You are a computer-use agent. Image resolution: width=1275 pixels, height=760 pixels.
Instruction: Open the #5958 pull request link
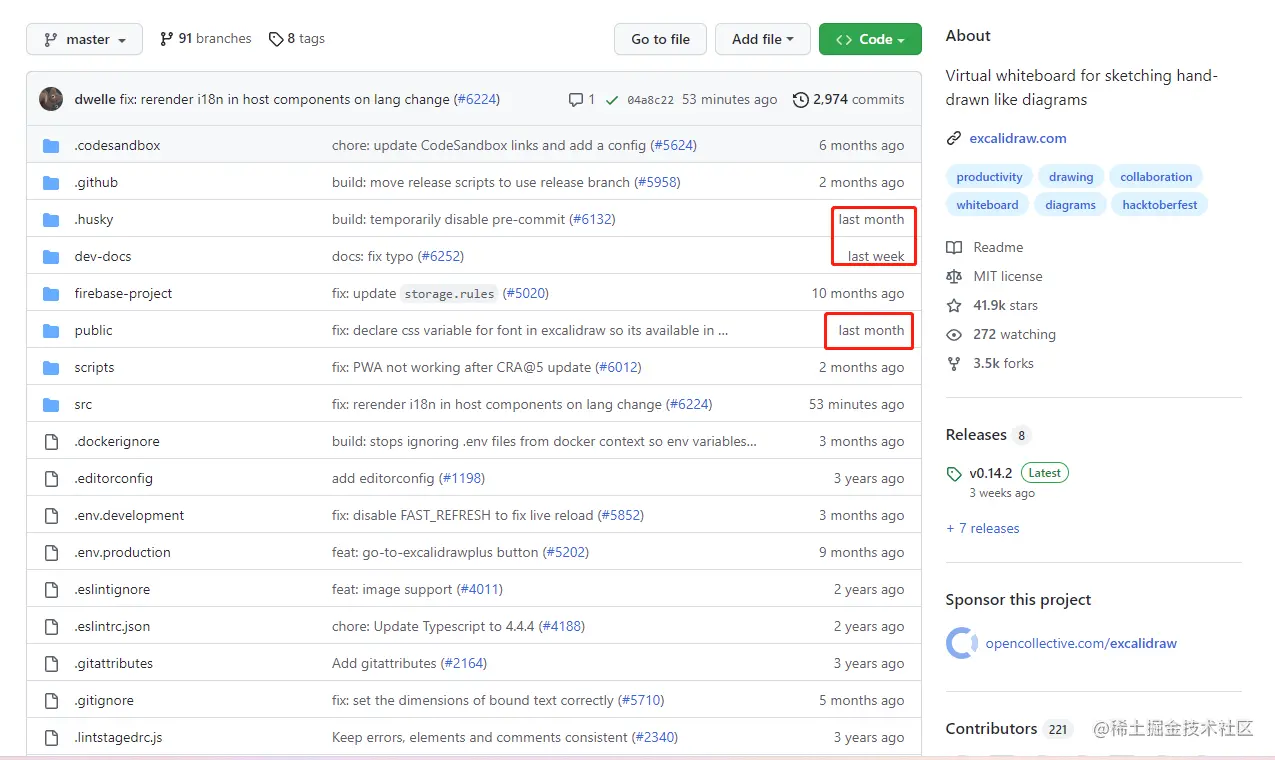tap(657, 182)
